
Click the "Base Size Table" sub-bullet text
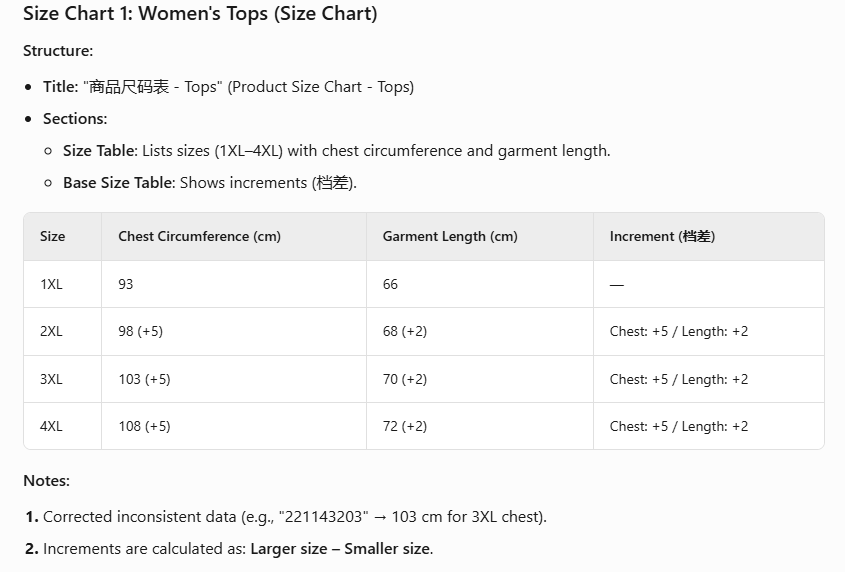click(210, 183)
